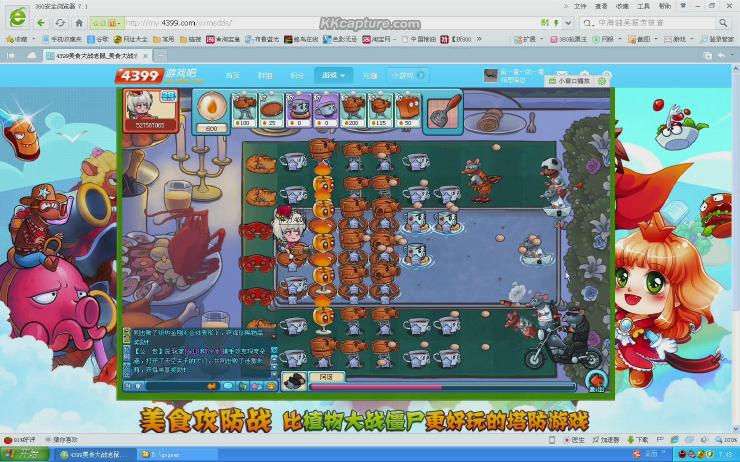
Task: Click the page zoom 100% control
Action: (726, 440)
